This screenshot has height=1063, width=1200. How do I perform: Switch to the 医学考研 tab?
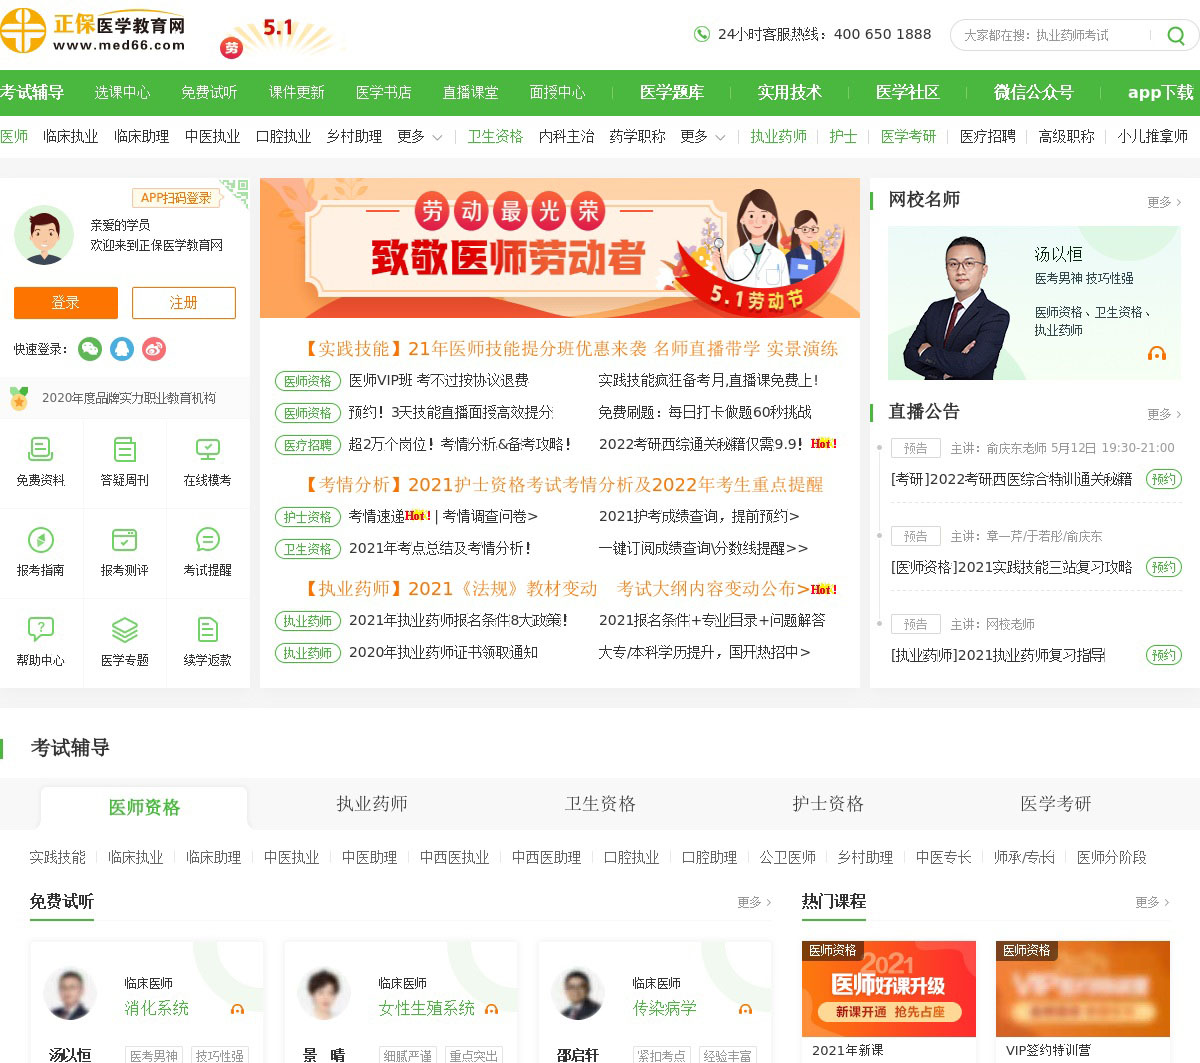(x=1056, y=804)
